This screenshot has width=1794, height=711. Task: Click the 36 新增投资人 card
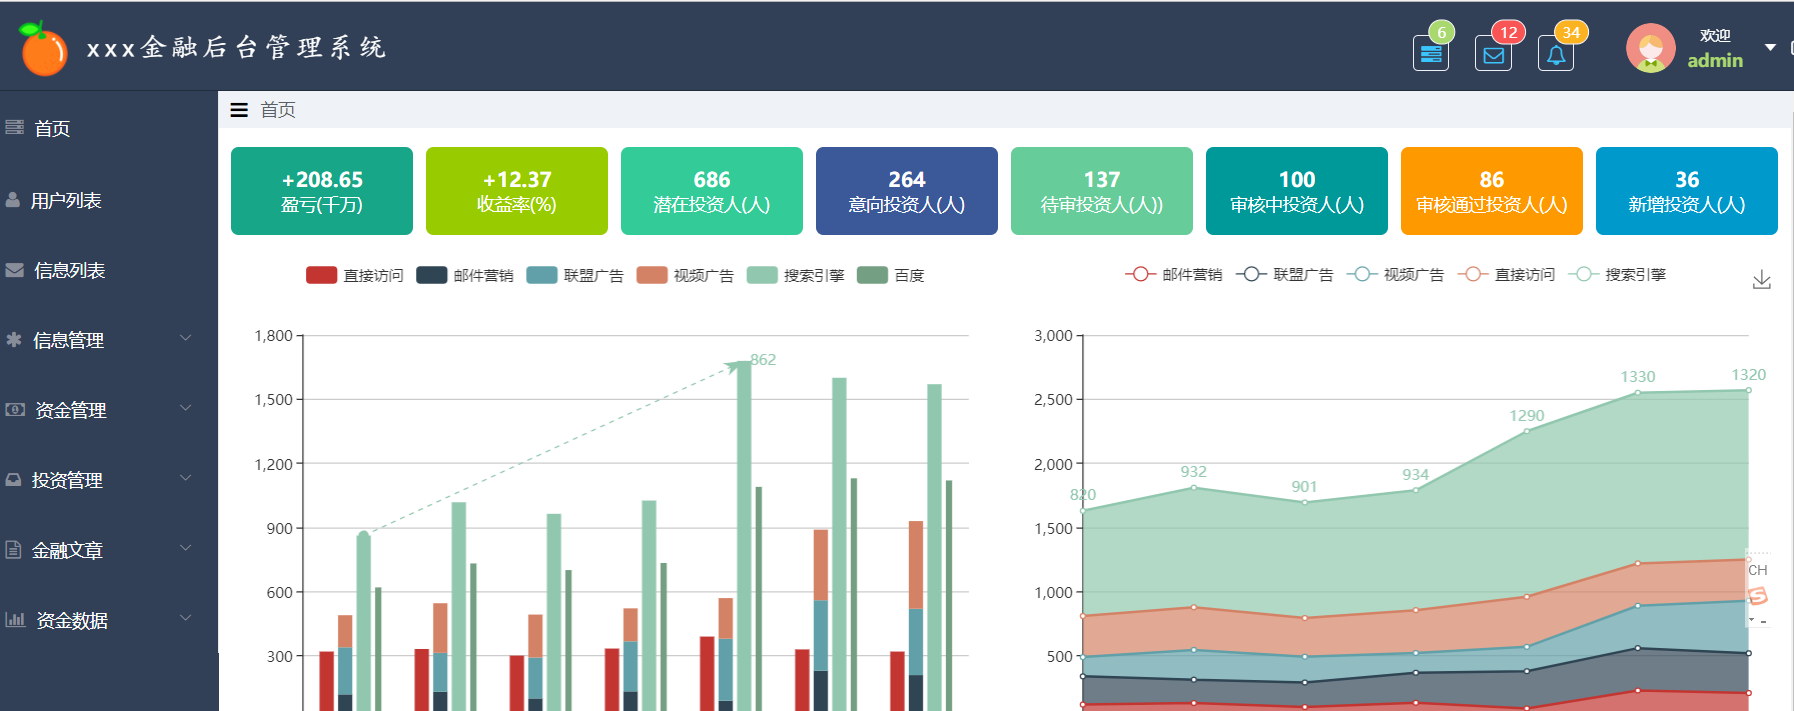(x=1687, y=191)
